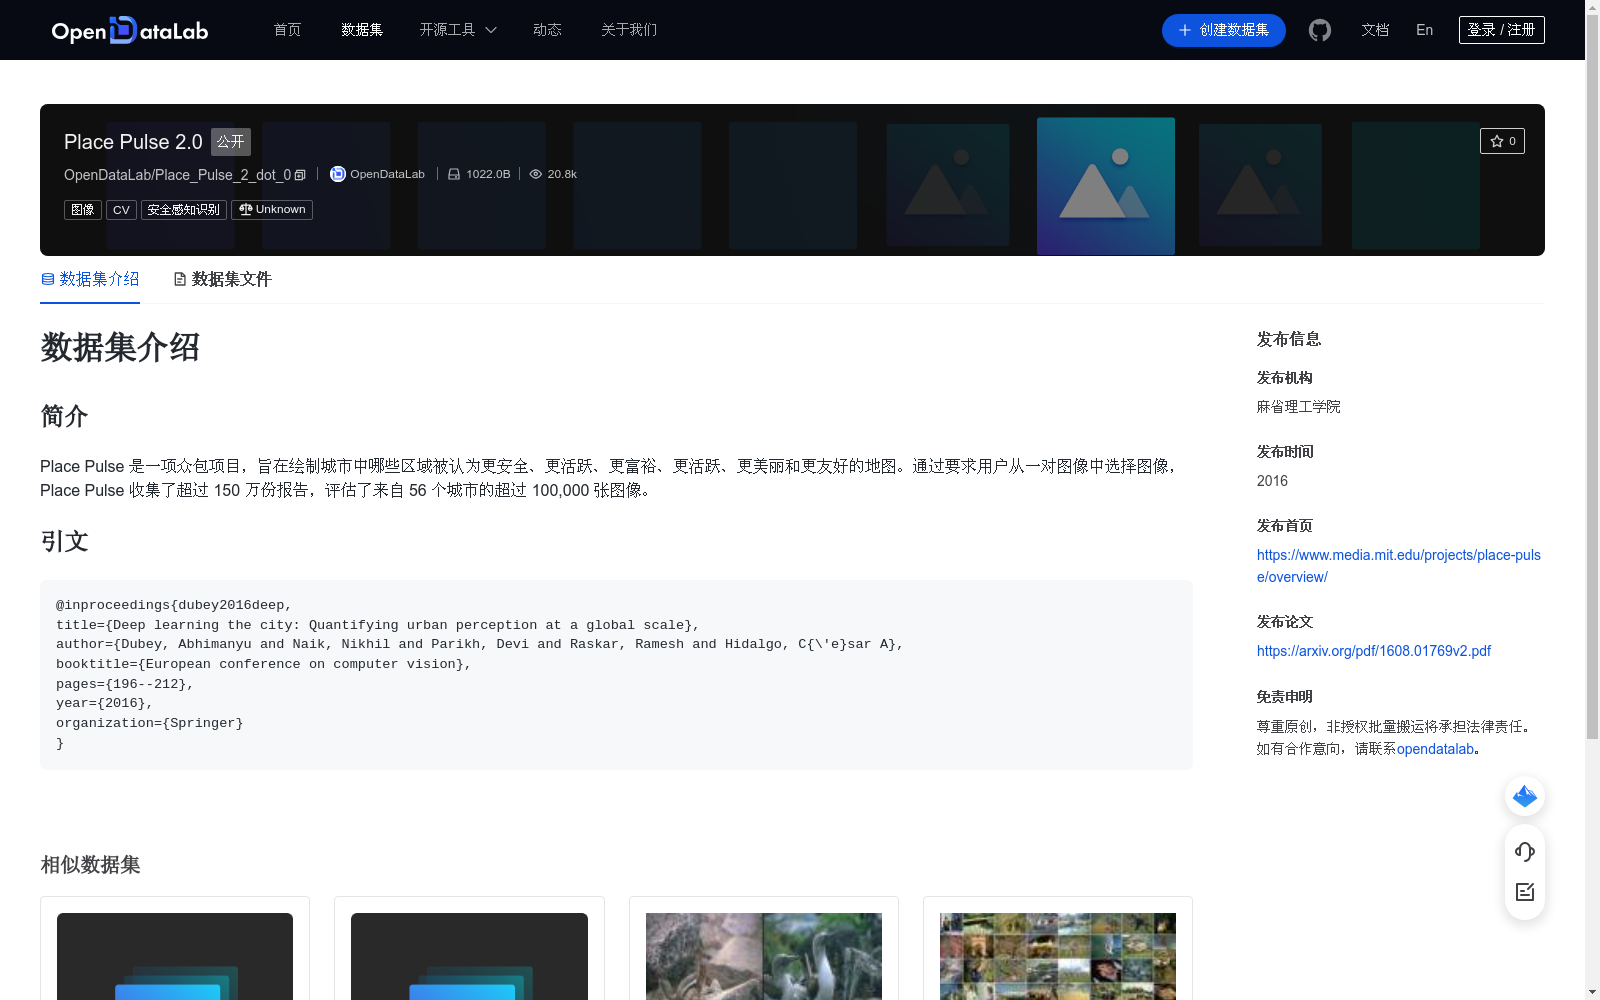Expand the 开源工具 dropdown
The width and height of the screenshot is (1600, 1000).
[457, 30]
